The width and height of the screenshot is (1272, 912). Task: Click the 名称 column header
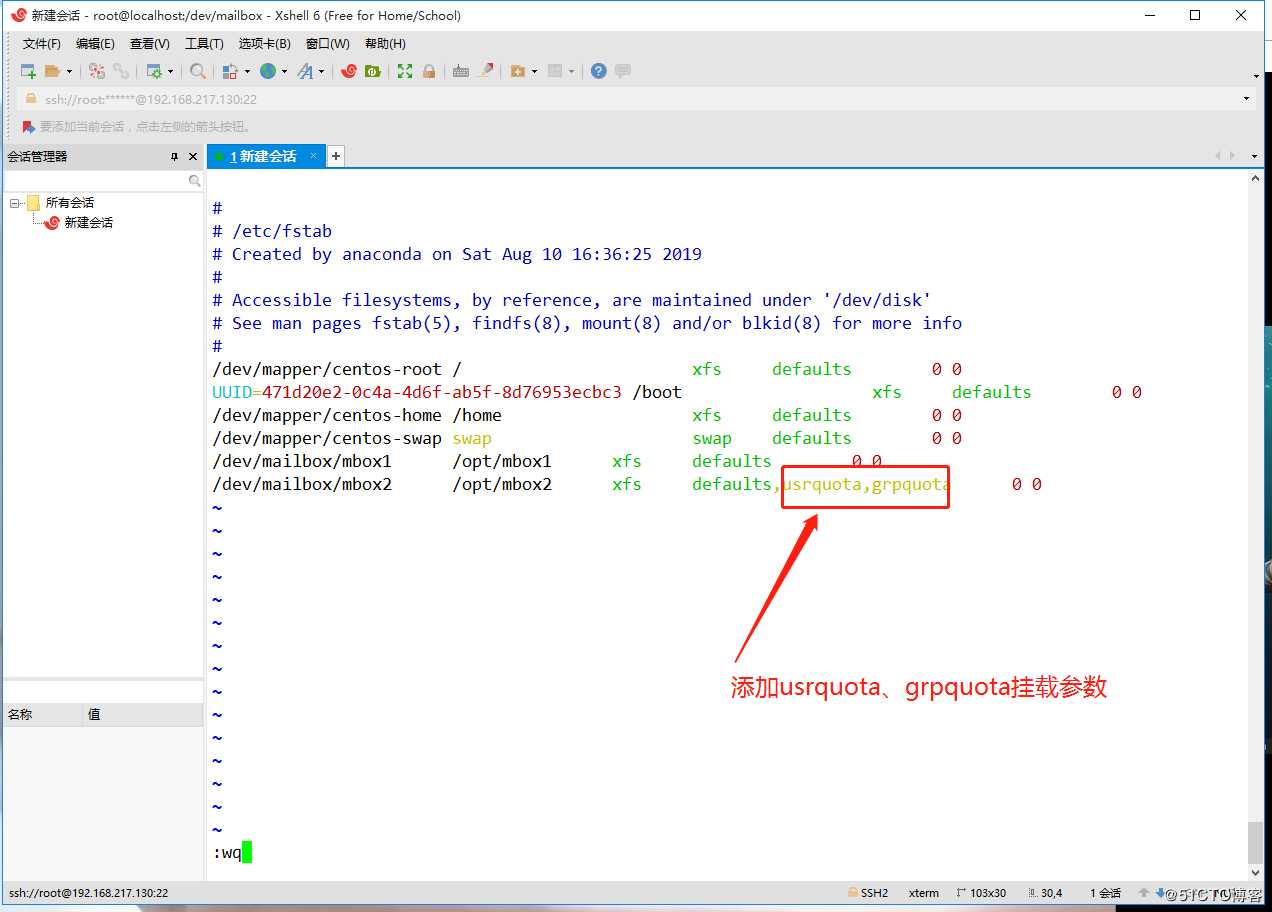(x=43, y=715)
